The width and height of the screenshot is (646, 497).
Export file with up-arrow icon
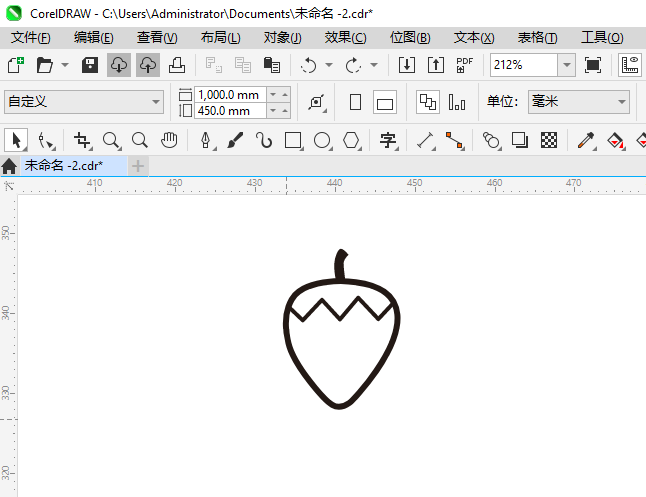pos(435,65)
